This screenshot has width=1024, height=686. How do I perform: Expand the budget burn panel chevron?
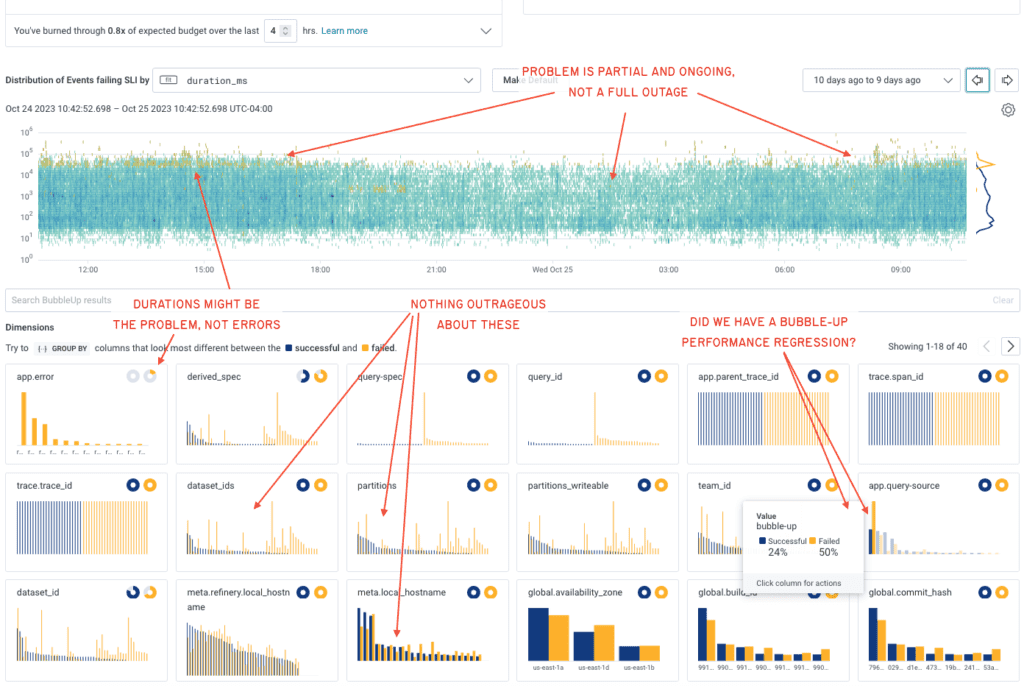click(486, 31)
